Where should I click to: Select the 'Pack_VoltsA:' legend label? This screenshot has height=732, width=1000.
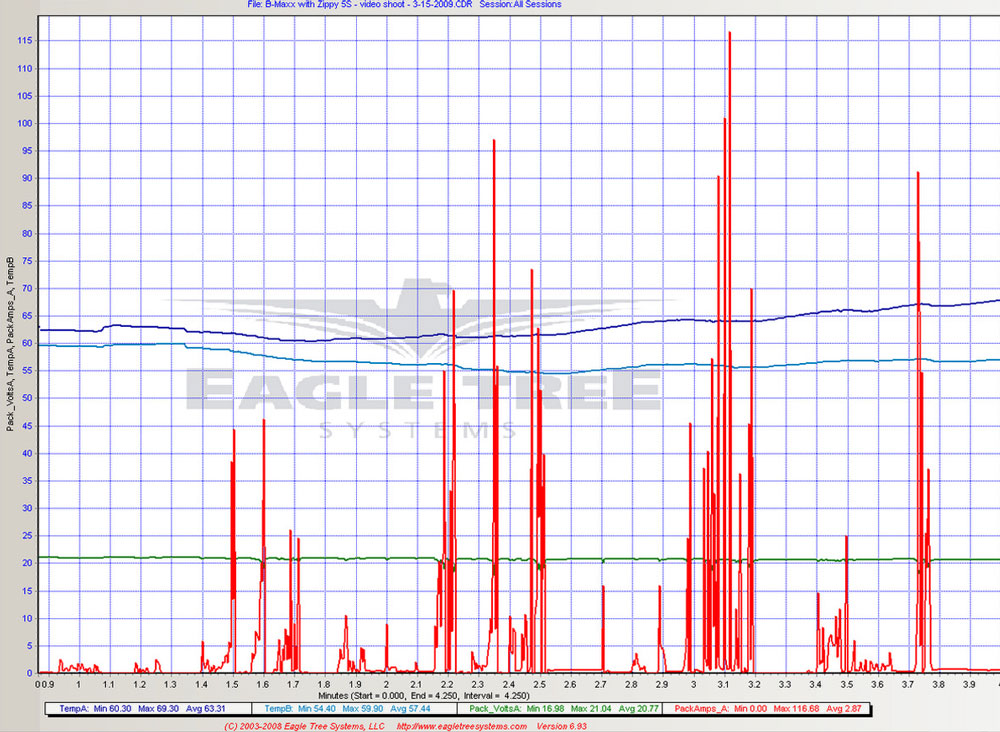pyautogui.click(x=496, y=709)
